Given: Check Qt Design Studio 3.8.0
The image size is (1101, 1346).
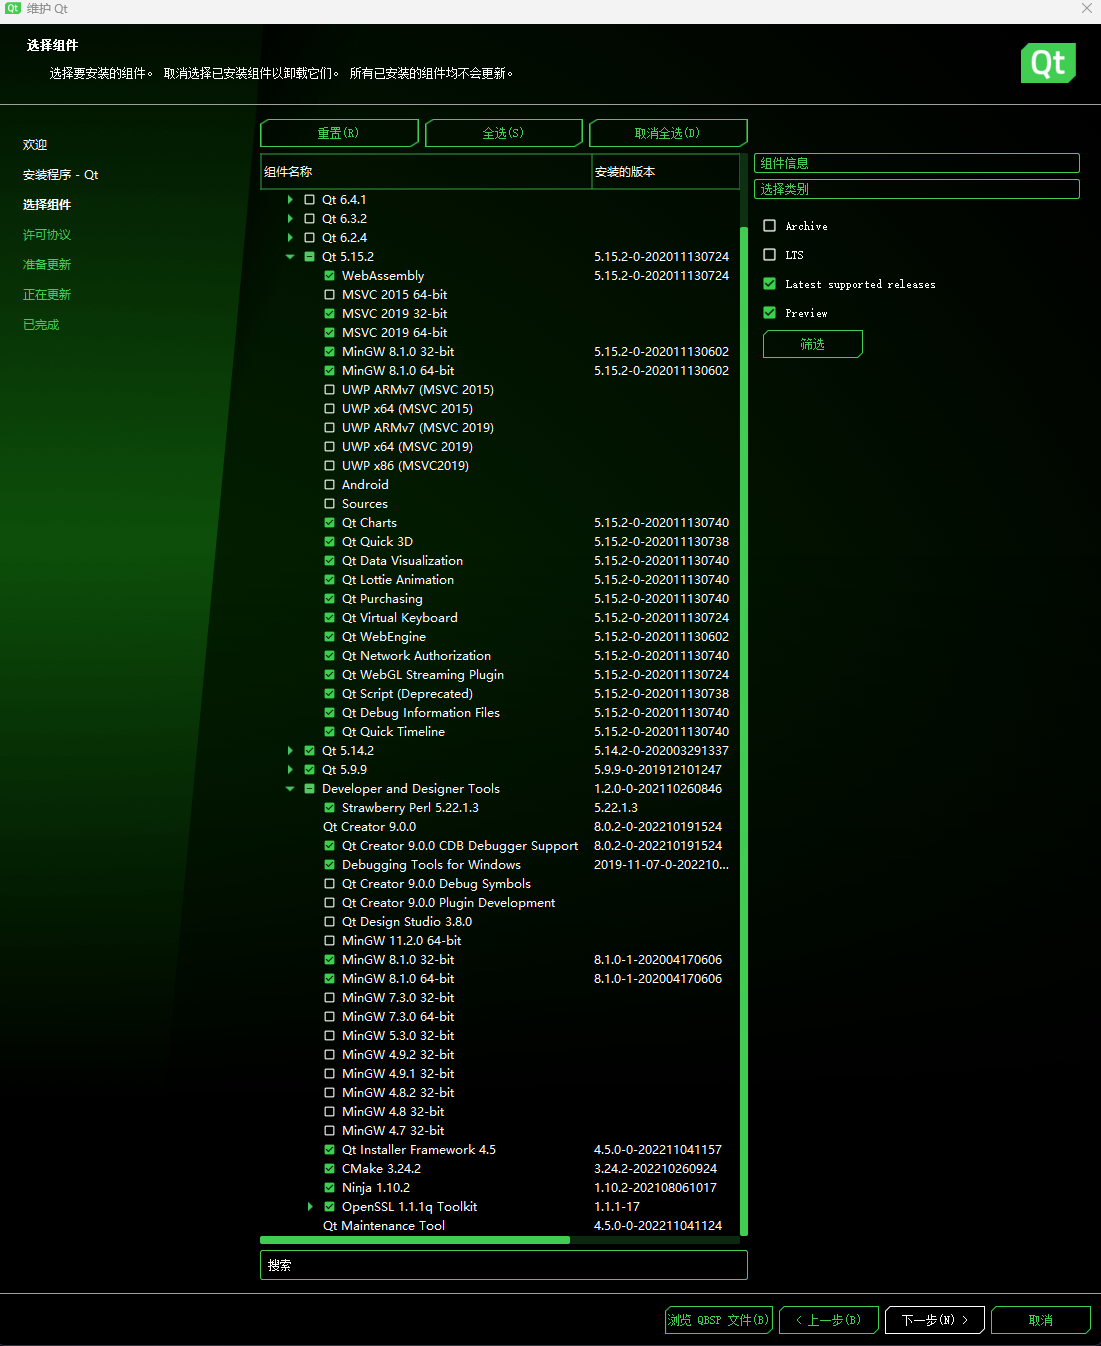Looking at the screenshot, I should (x=330, y=922).
